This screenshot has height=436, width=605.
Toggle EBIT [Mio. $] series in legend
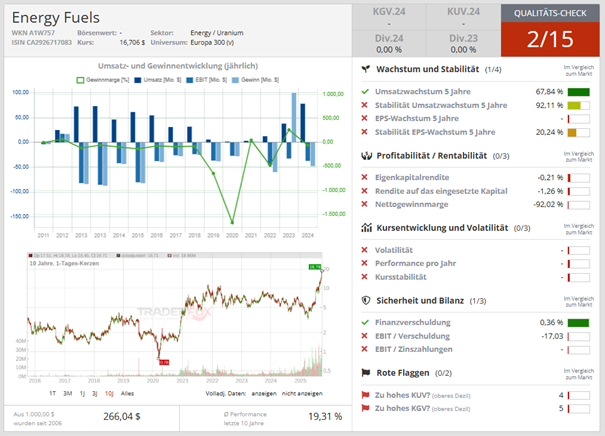coord(206,80)
